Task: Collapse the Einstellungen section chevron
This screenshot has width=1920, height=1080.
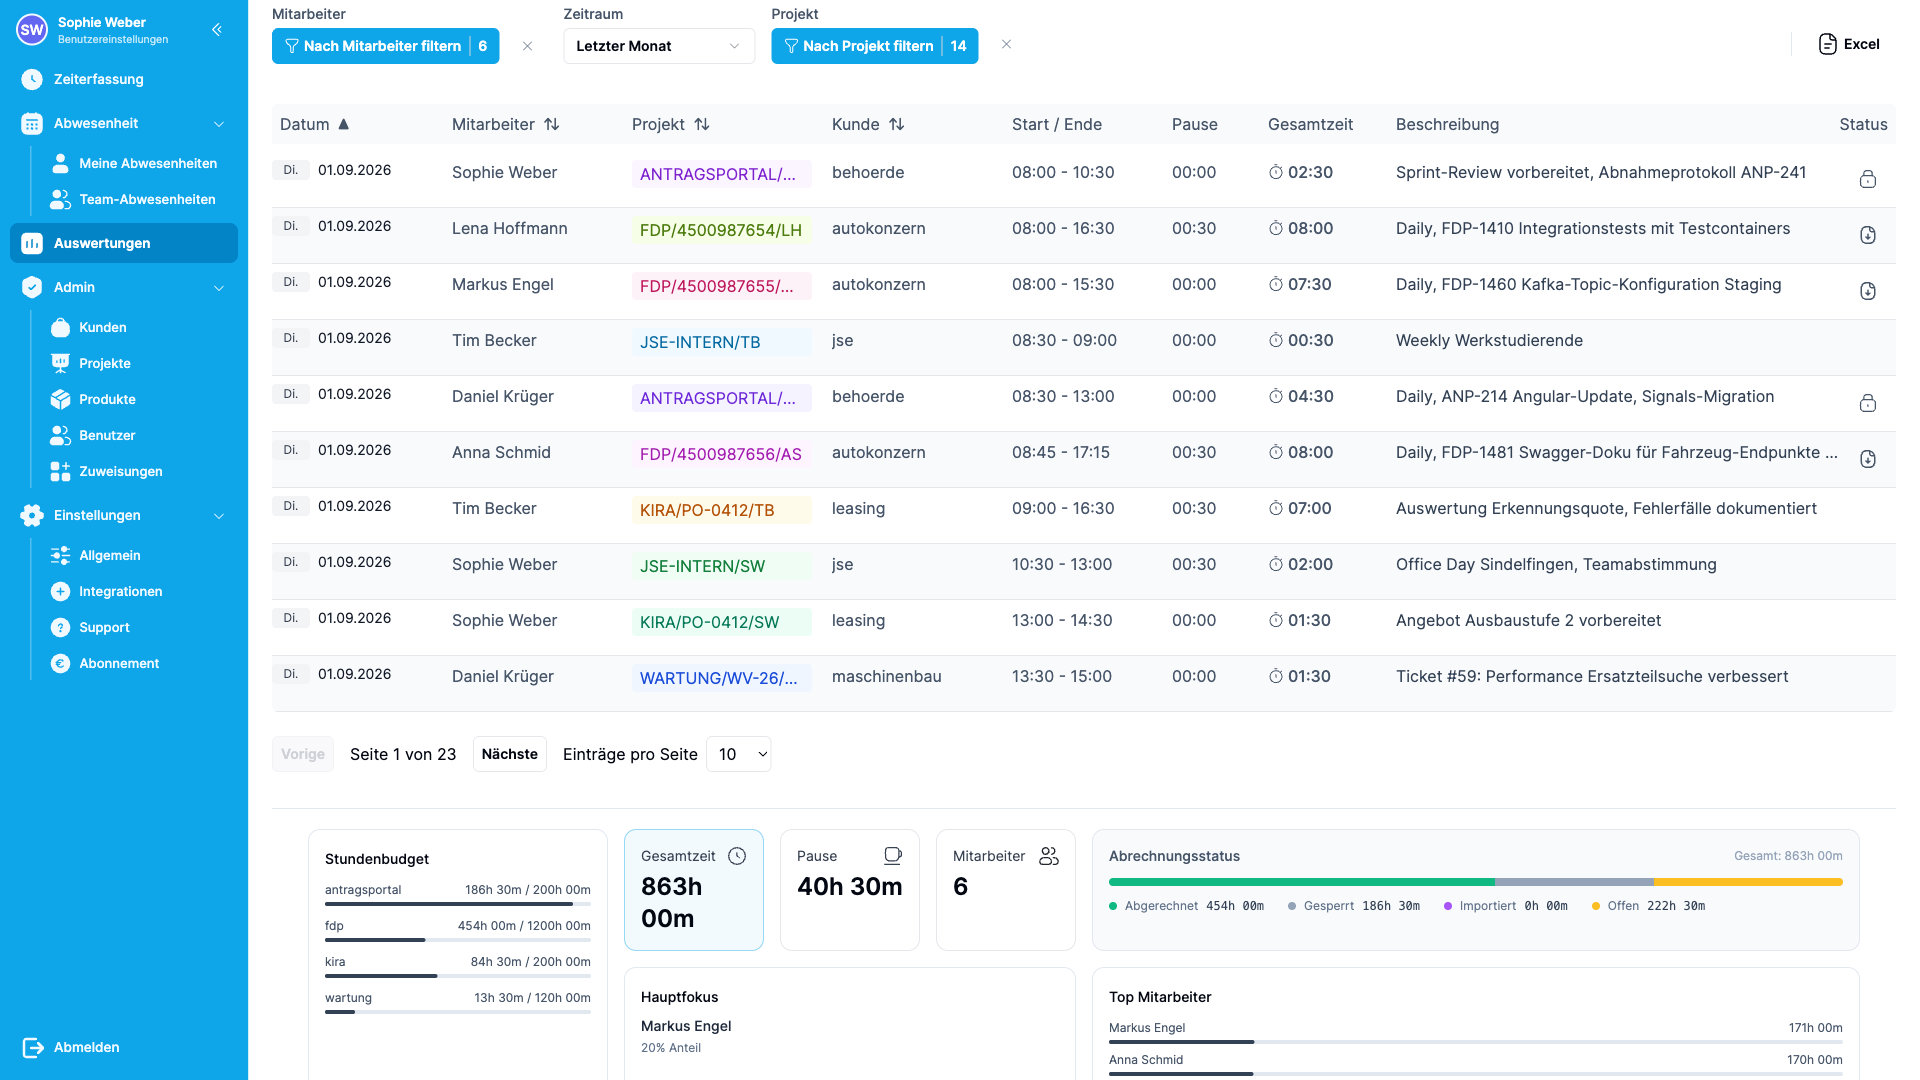Action: tap(219, 516)
